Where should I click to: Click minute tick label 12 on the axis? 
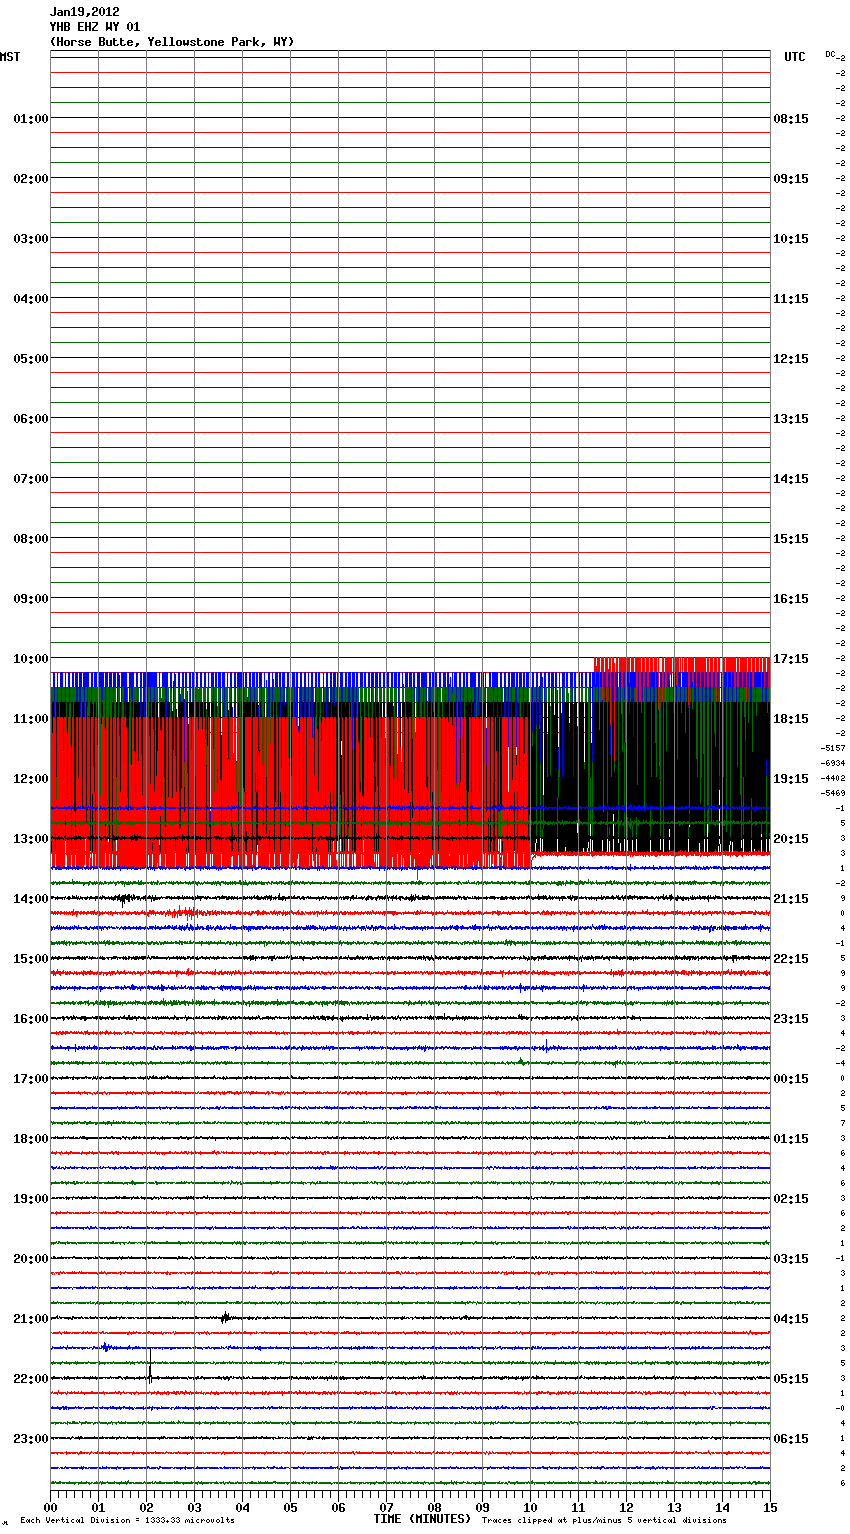click(627, 1507)
